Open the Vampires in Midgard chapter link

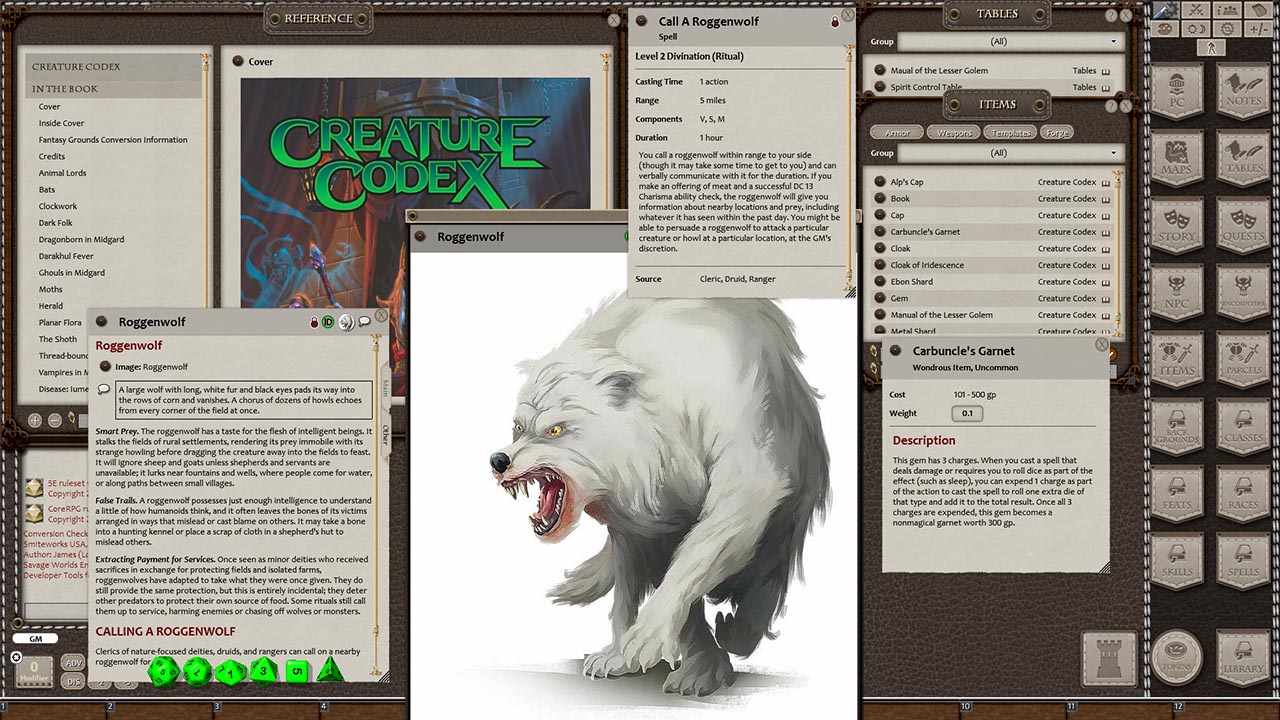(62, 372)
